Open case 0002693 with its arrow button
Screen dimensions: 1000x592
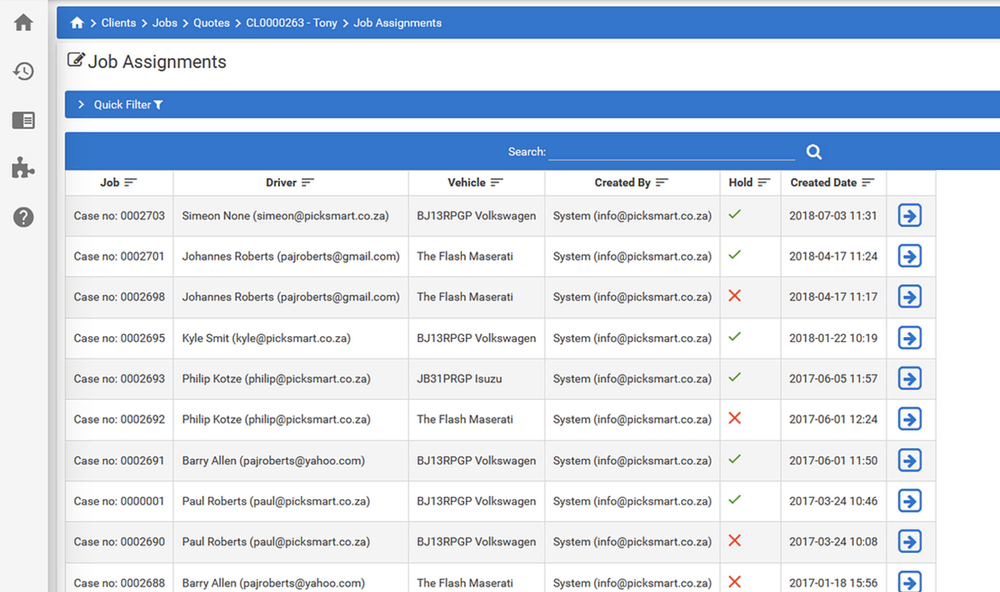(909, 379)
